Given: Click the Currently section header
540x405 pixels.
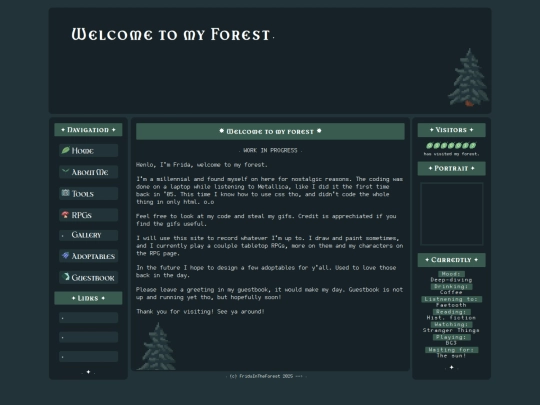Looking at the screenshot, I should coord(451,260).
